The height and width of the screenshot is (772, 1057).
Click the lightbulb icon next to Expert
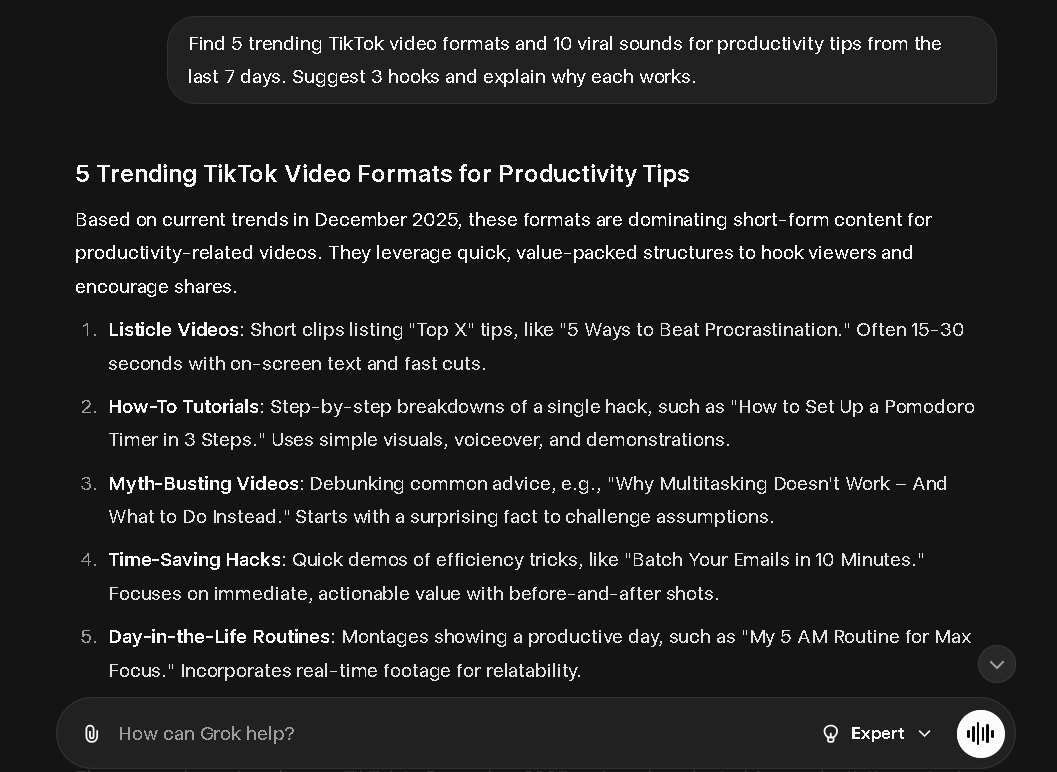(831, 733)
